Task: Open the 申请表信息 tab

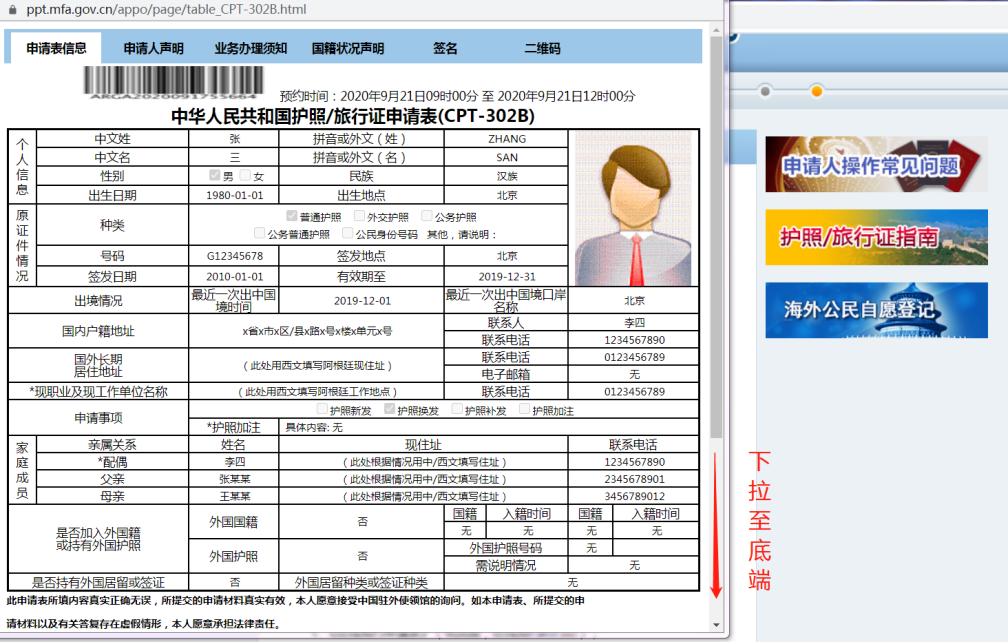Action: click(x=56, y=48)
